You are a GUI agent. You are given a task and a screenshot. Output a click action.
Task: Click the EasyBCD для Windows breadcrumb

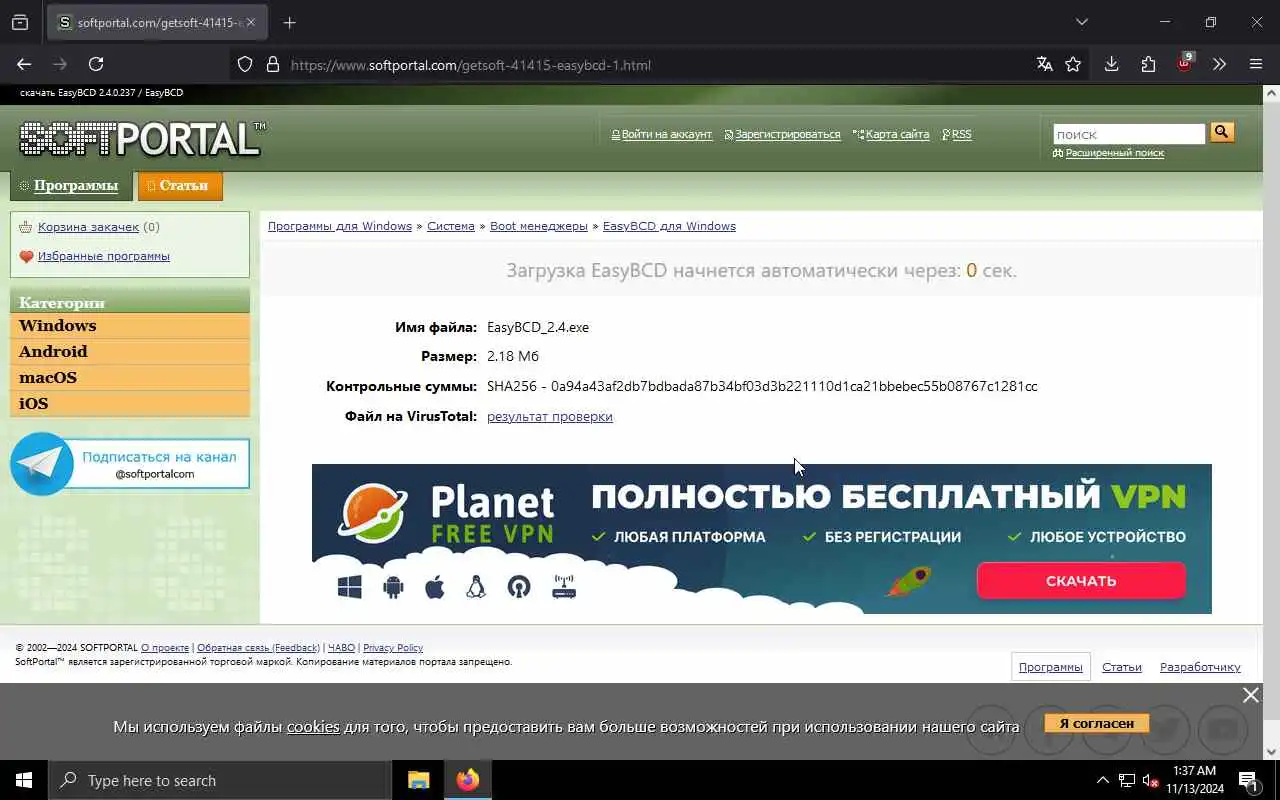click(669, 226)
